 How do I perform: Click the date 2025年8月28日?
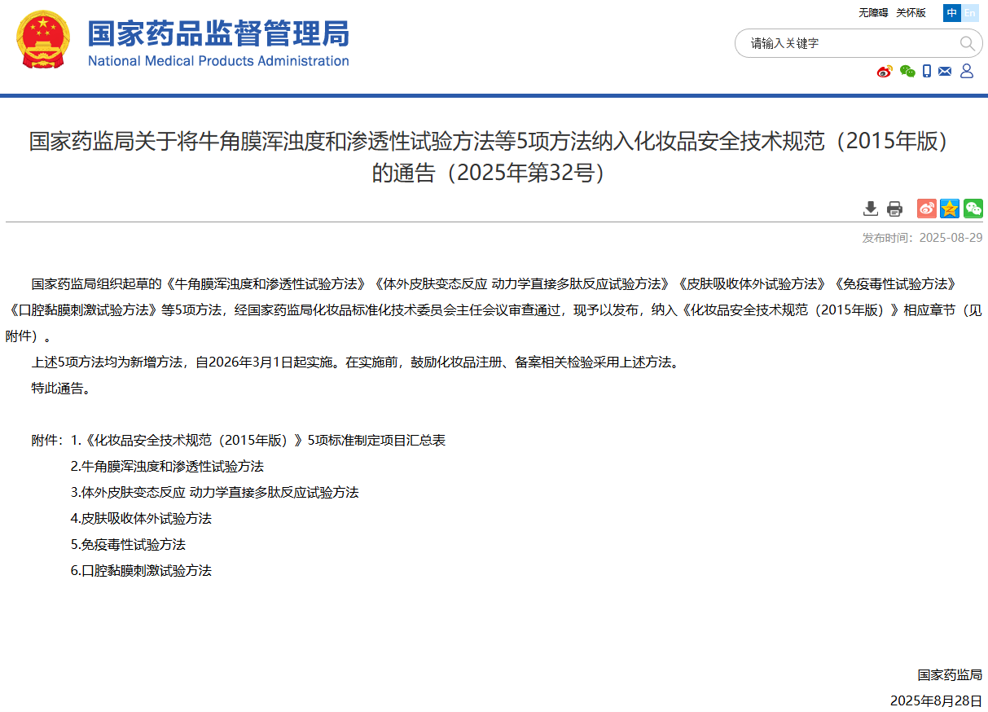pos(936,701)
